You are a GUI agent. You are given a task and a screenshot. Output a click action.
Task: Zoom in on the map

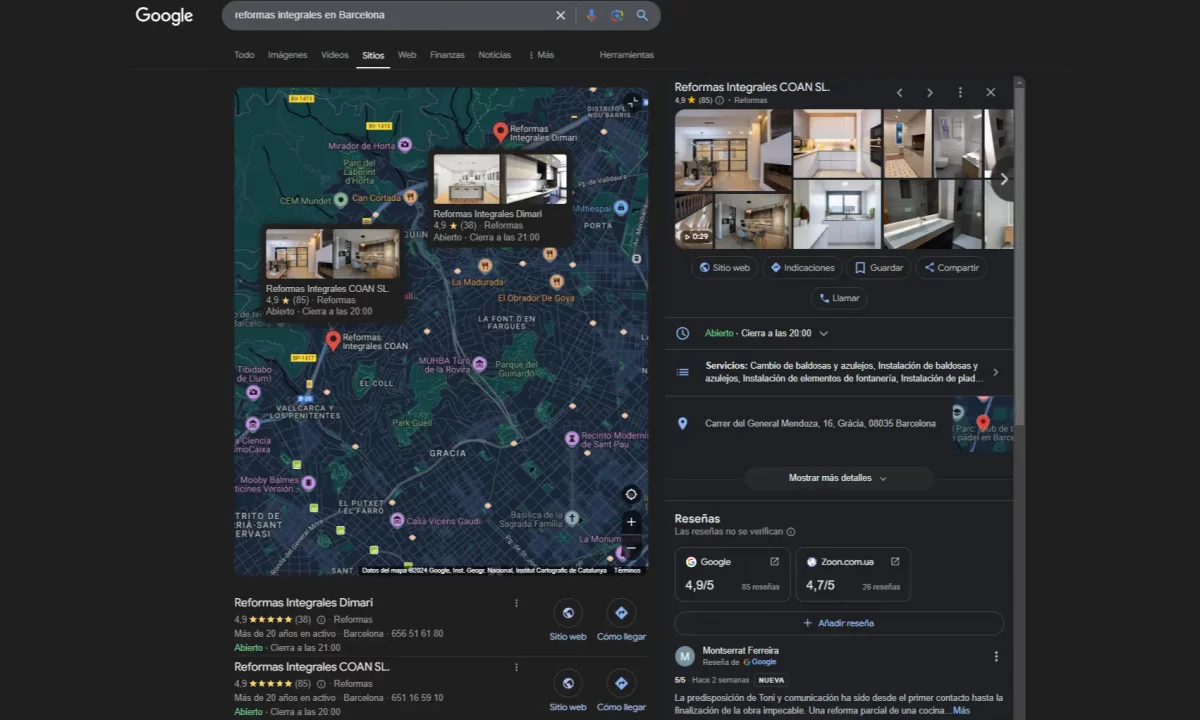click(x=631, y=522)
